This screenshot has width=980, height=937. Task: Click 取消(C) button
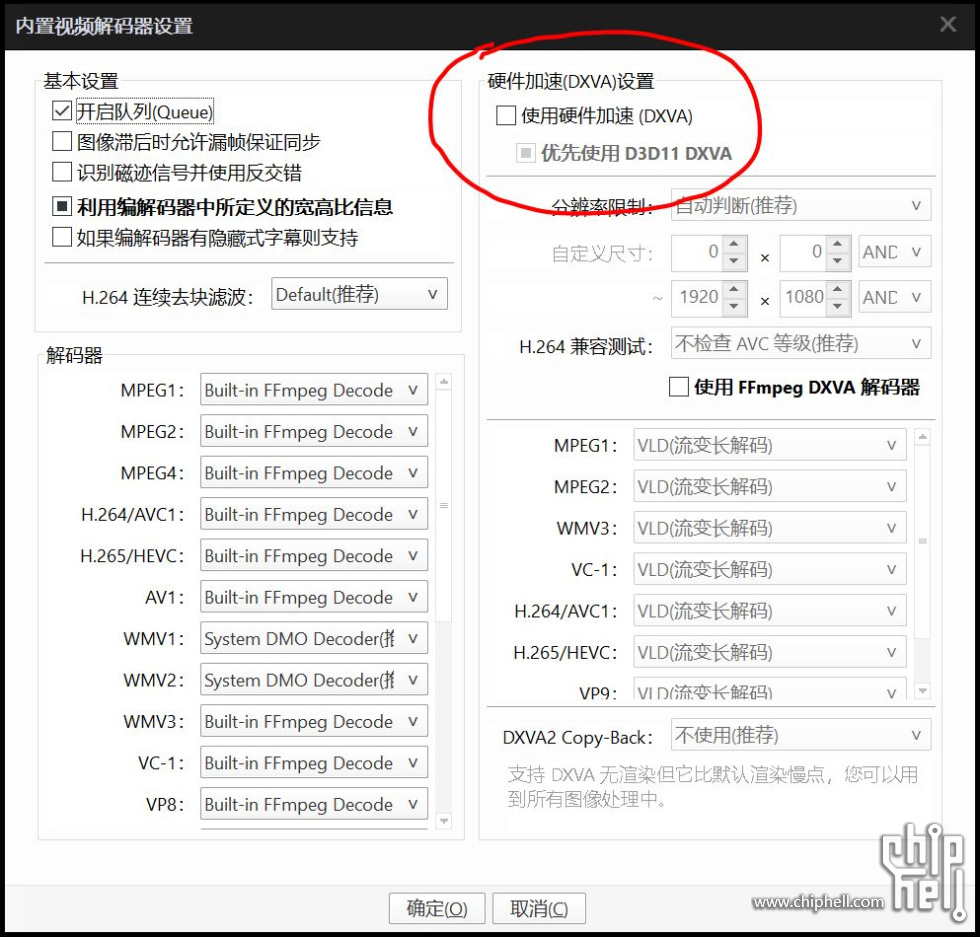click(539, 908)
